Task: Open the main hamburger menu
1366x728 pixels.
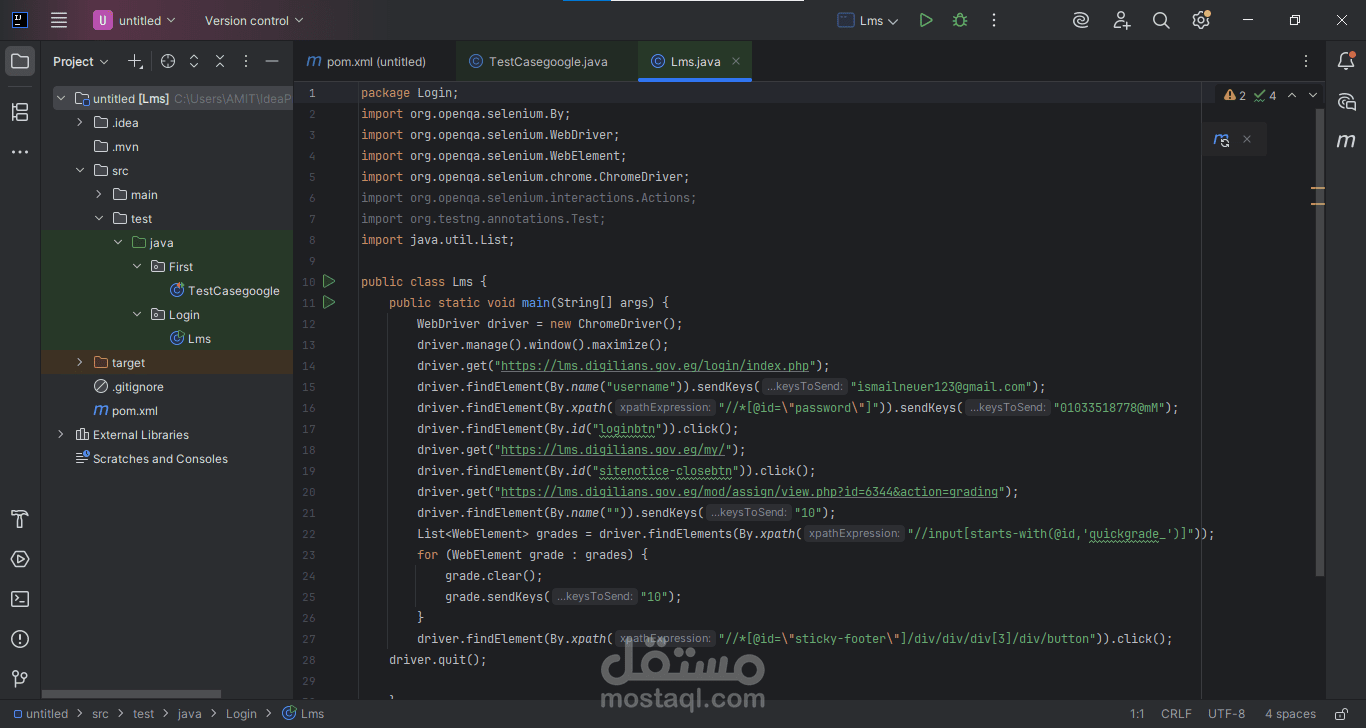Action: 59,20
